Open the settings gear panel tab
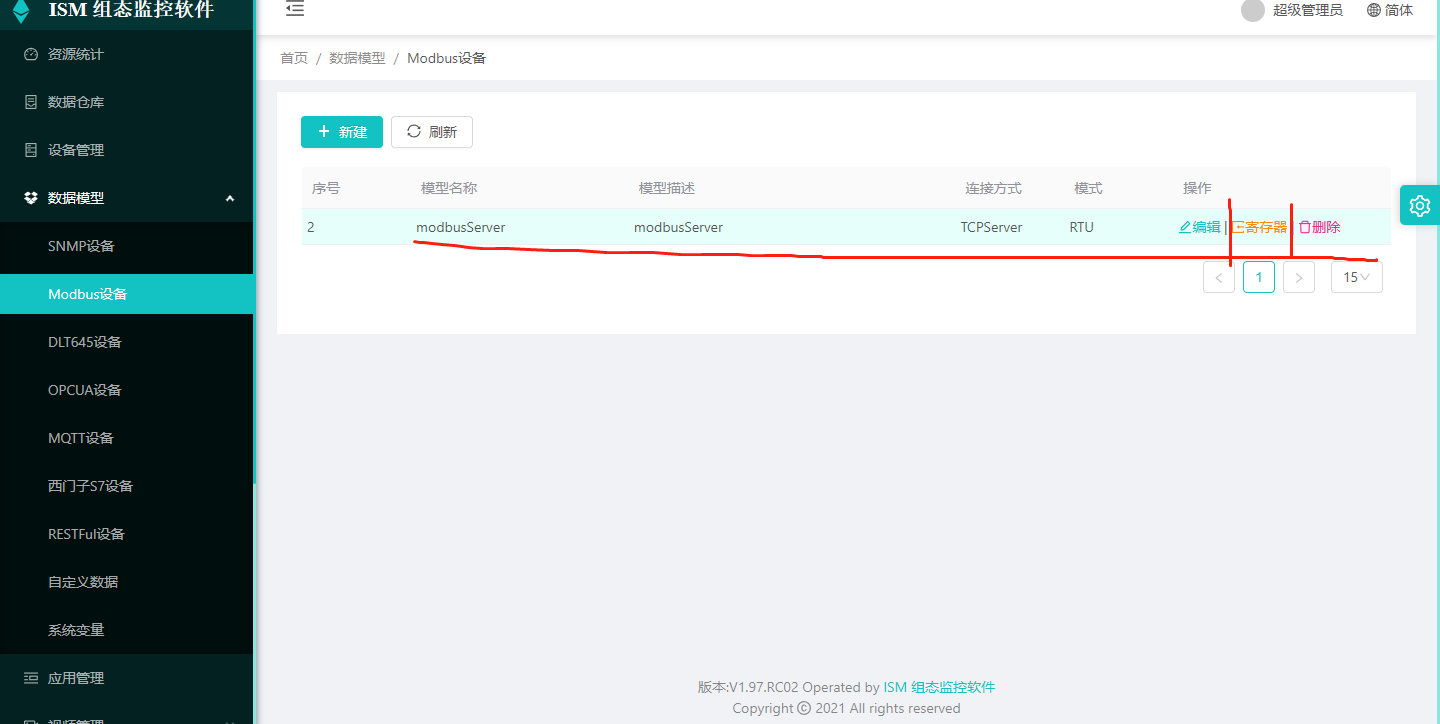Viewport: 1440px width, 724px height. [1420, 205]
